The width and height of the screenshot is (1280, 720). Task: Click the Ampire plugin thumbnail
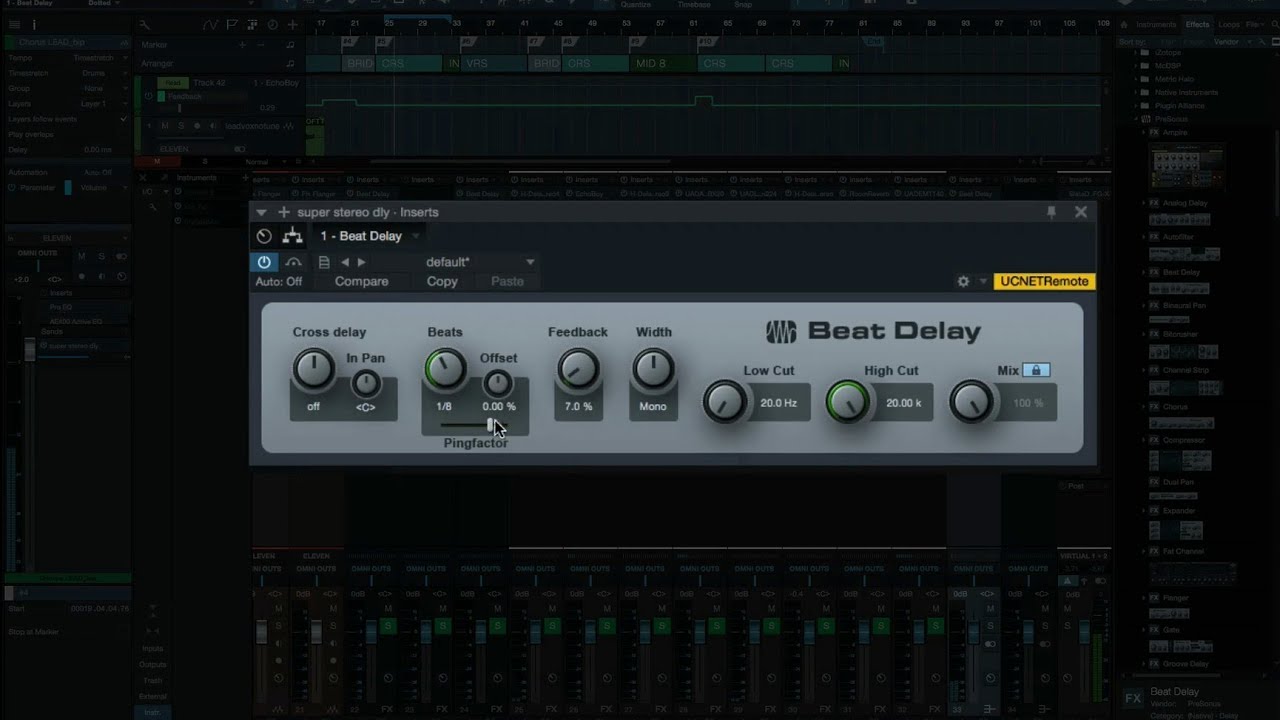[1187, 167]
